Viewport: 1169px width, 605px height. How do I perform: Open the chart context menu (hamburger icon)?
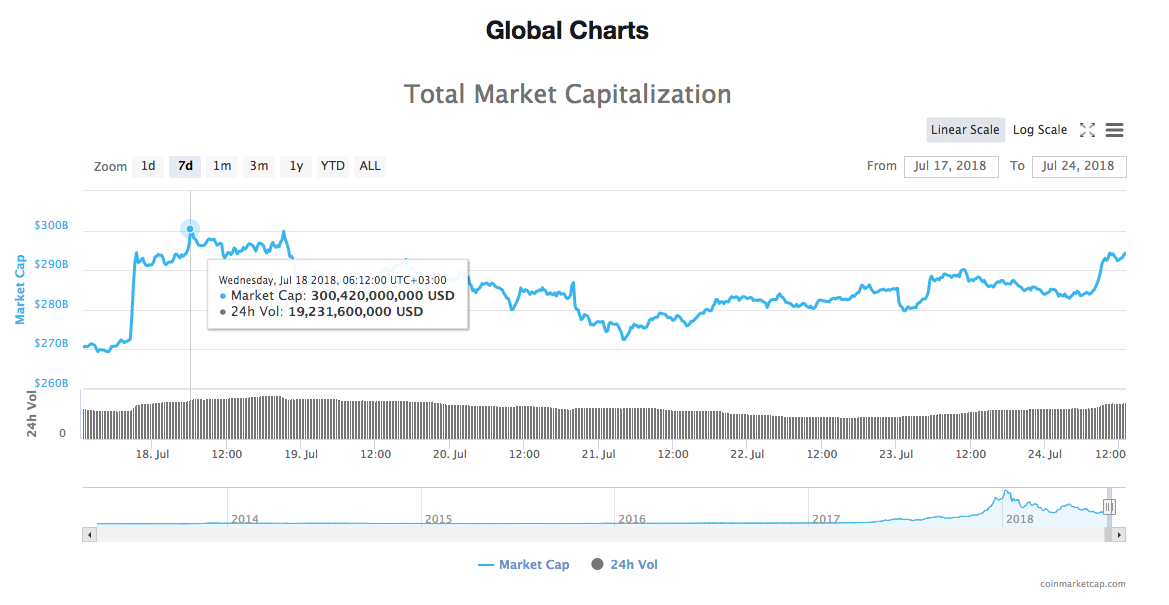[x=1114, y=129]
